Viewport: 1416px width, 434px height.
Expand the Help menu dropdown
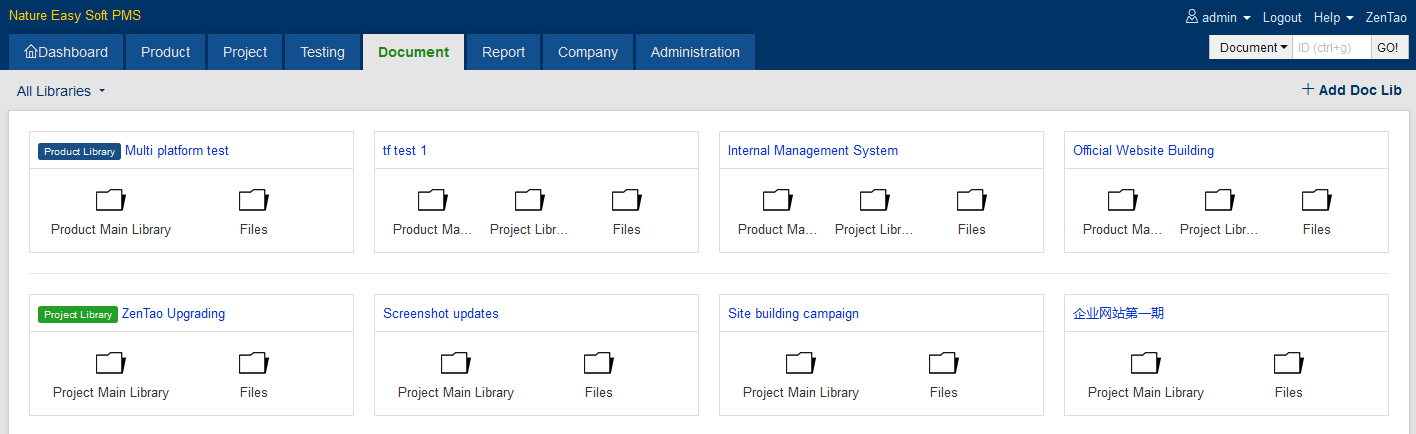(1333, 17)
